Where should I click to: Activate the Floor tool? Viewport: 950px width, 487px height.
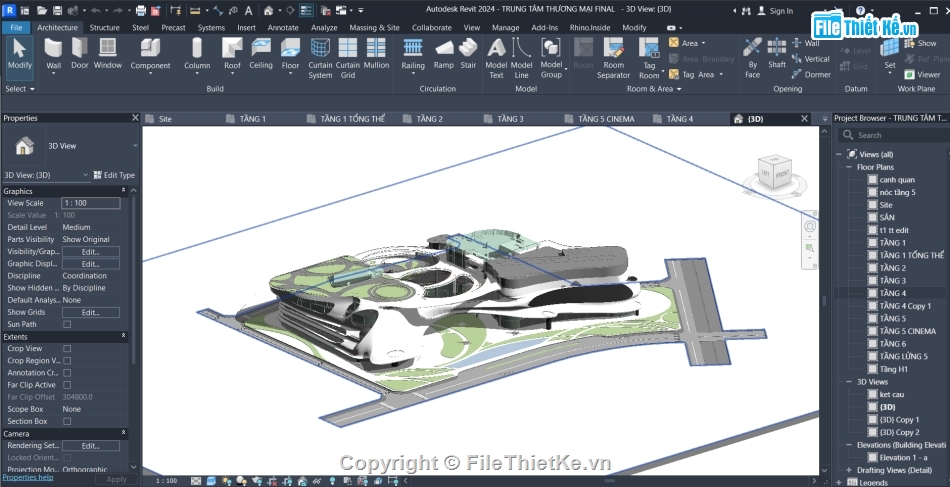pos(290,55)
